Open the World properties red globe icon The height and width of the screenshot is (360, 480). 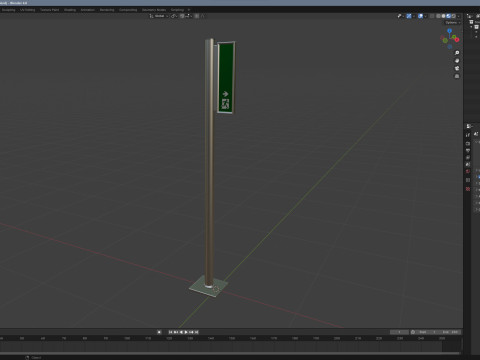point(468,172)
